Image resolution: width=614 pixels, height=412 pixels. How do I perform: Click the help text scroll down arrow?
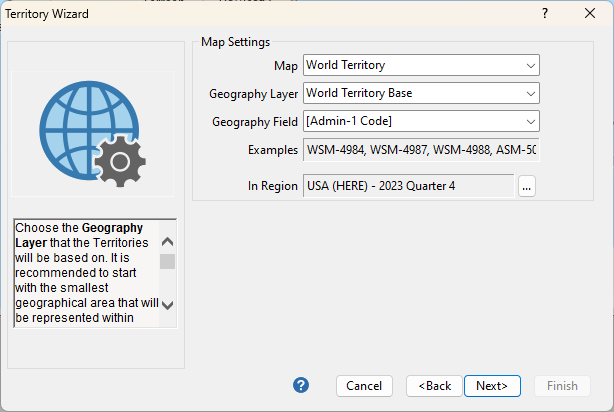[167, 305]
